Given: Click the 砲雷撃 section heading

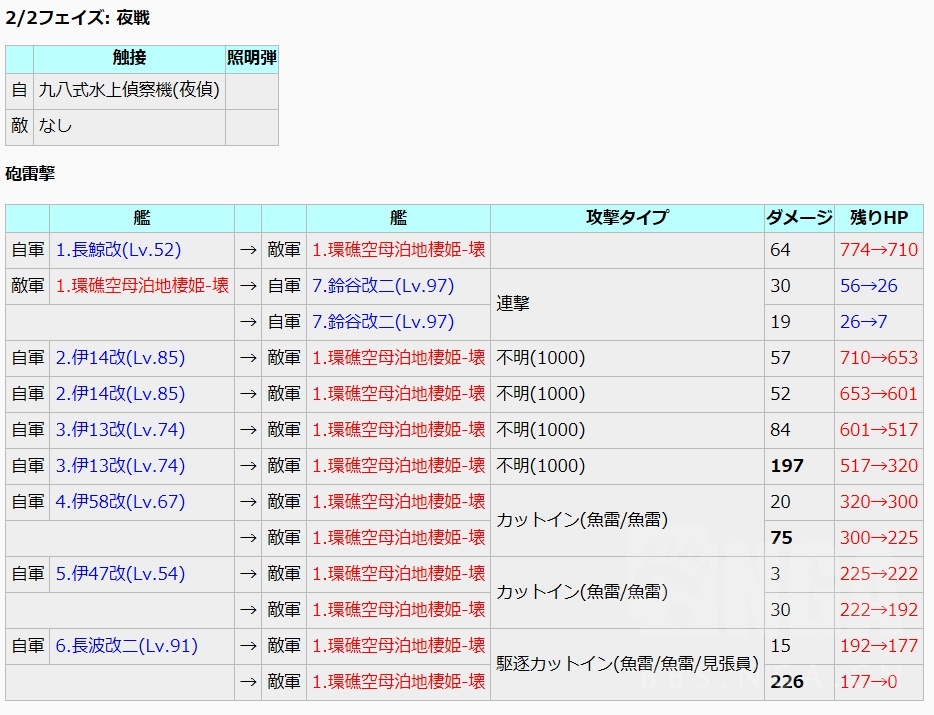Looking at the screenshot, I should 30,174.
